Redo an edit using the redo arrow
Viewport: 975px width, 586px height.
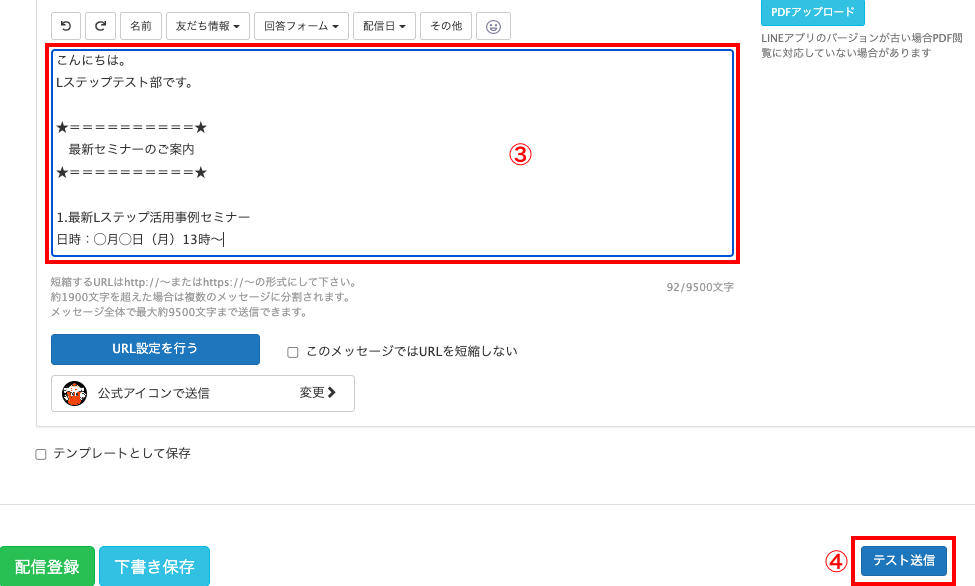pyautogui.click(x=101, y=25)
